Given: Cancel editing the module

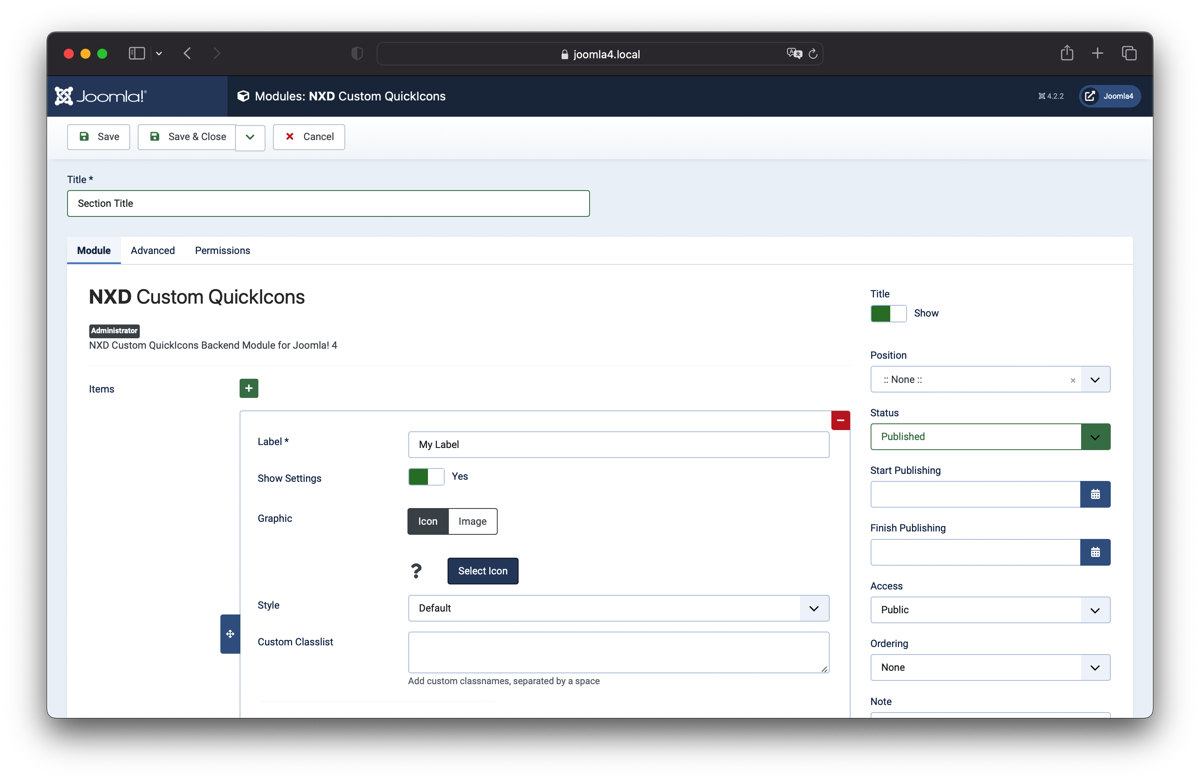Looking at the screenshot, I should point(309,137).
